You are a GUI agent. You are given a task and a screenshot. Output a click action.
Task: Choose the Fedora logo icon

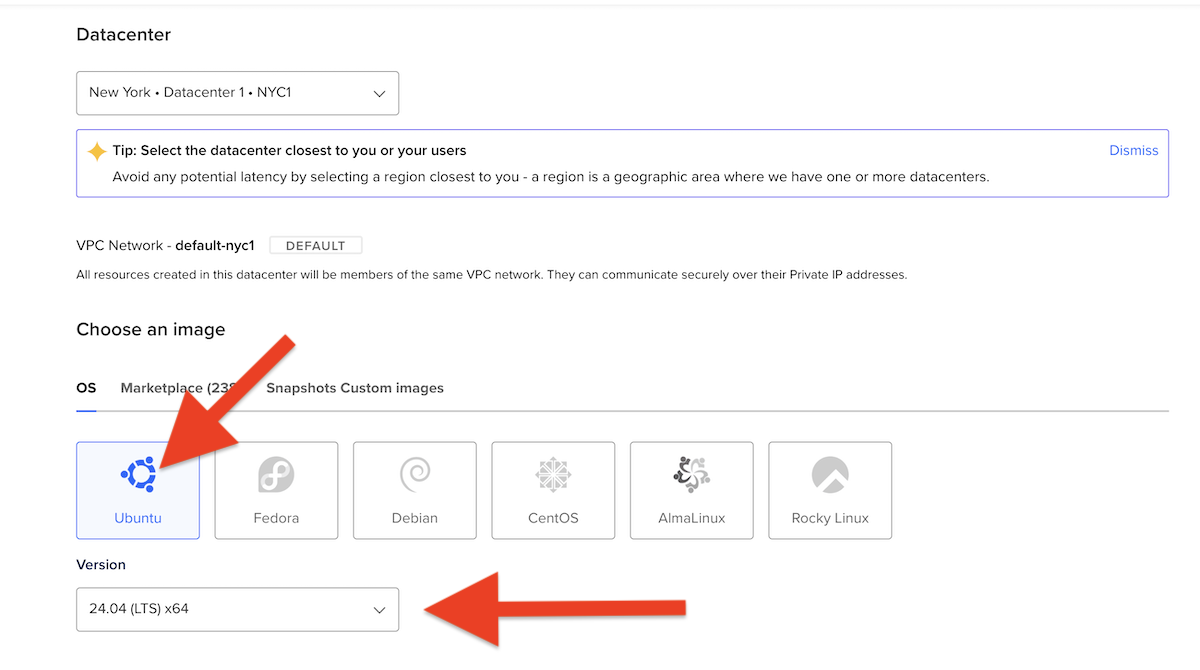tap(276, 475)
